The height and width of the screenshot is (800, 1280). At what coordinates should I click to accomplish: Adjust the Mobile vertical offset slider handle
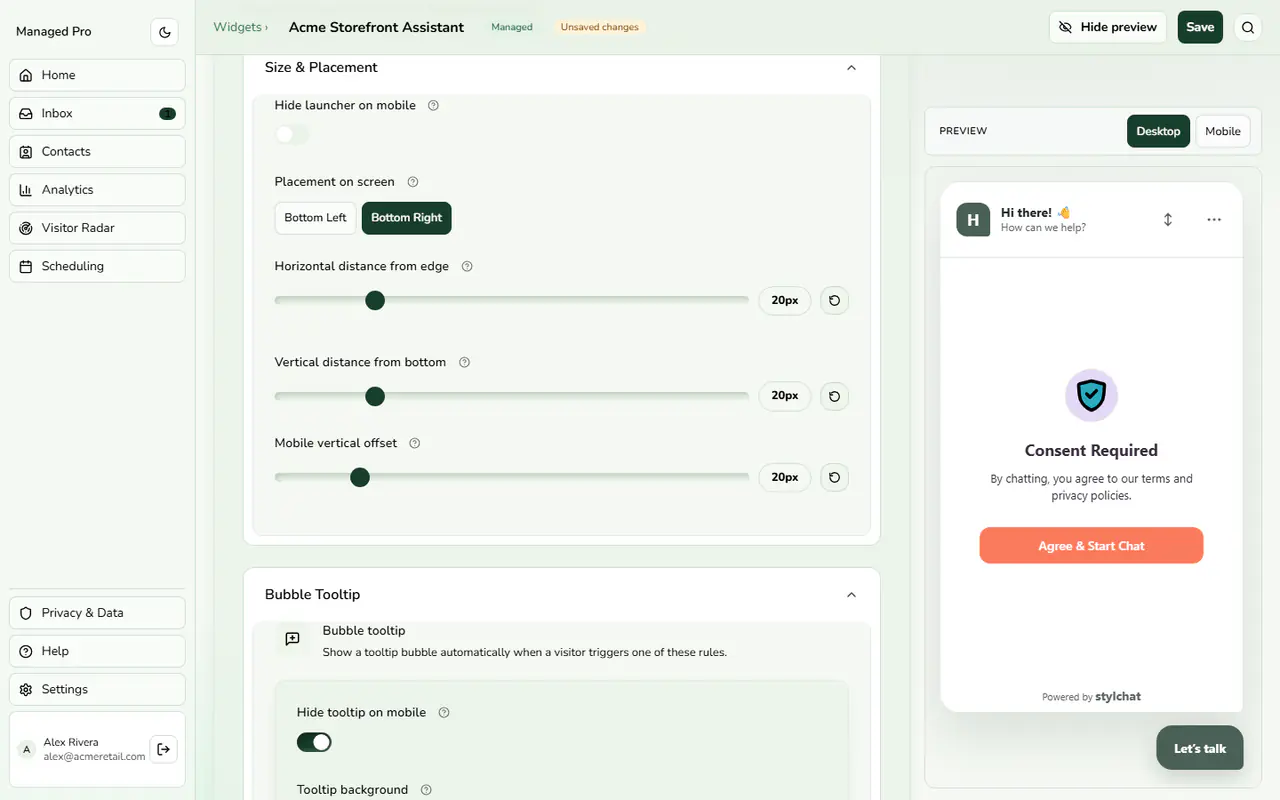point(360,477)
